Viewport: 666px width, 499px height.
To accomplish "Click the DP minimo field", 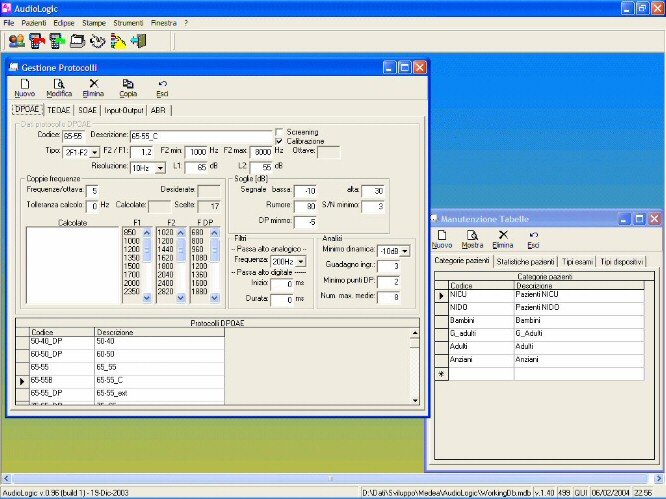I will 305,222.
